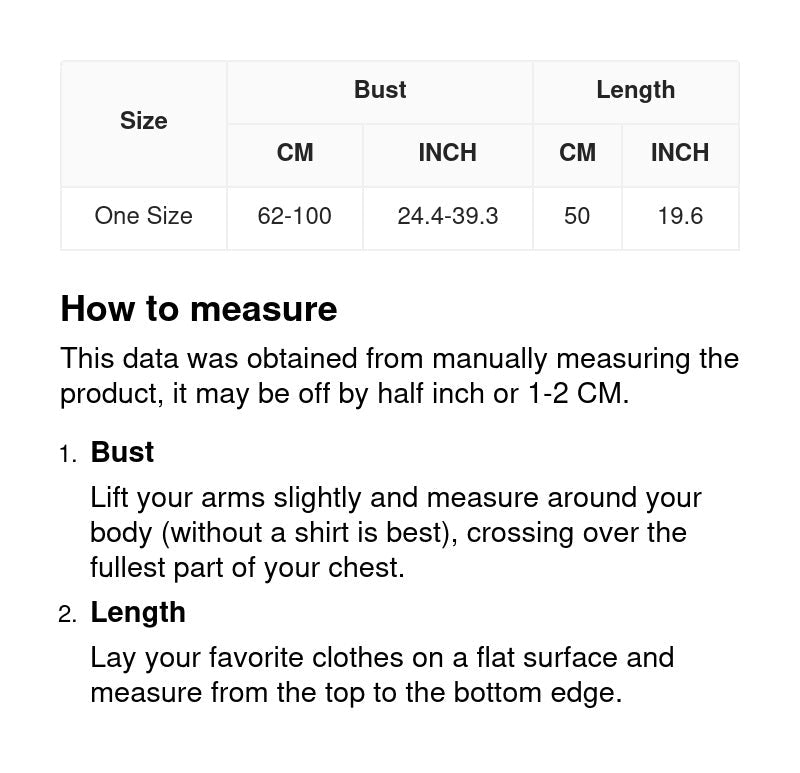The image size is (800, 773).
Task: Click list number 1 marker
Action: point(67,455)
